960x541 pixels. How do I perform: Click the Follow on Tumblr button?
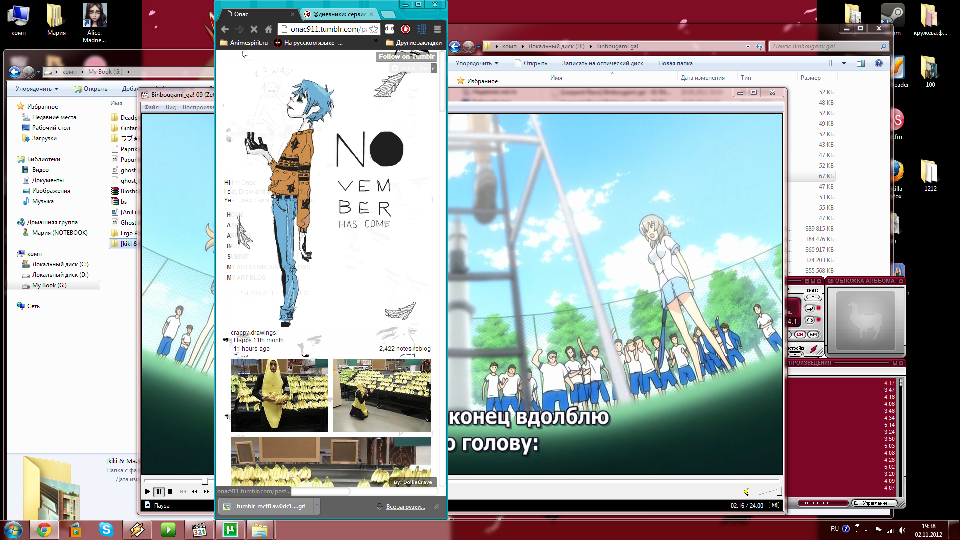[x=407, y=56]
